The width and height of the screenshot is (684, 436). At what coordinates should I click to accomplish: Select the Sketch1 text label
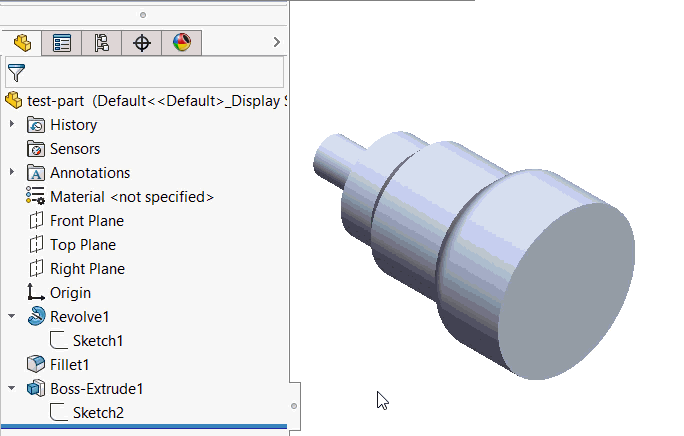[x=98, y=341]
